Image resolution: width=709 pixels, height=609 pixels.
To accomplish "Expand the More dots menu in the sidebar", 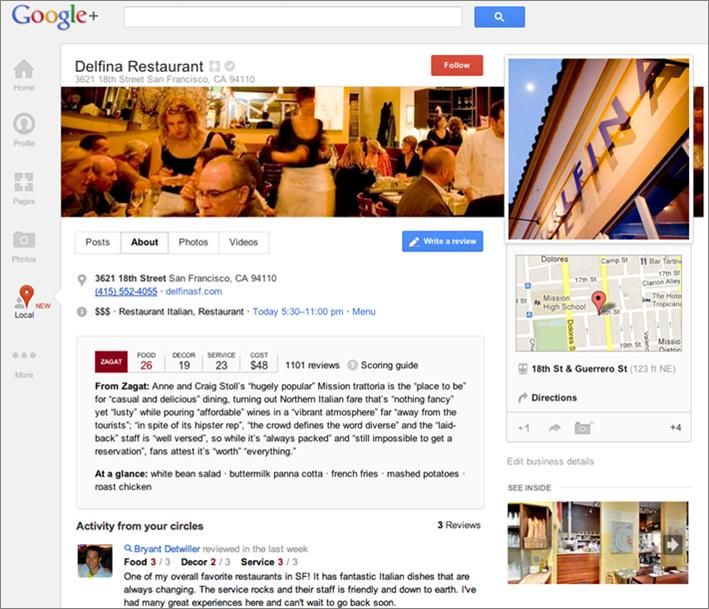I will [x=24, y=355].
